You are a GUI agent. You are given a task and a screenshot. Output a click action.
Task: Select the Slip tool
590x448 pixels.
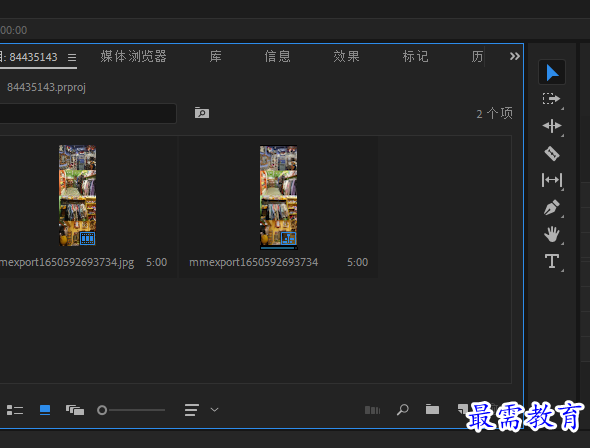pyautogui.click(x=552, y=180)
